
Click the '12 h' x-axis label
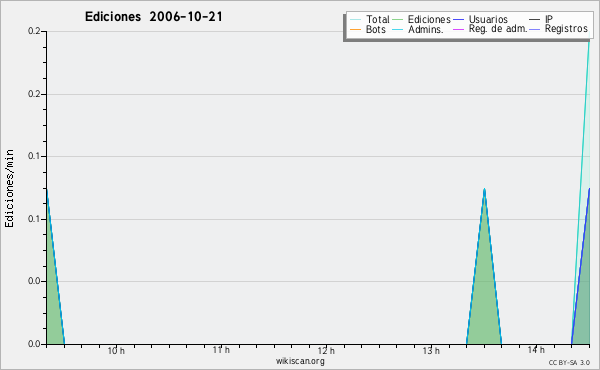326,350
